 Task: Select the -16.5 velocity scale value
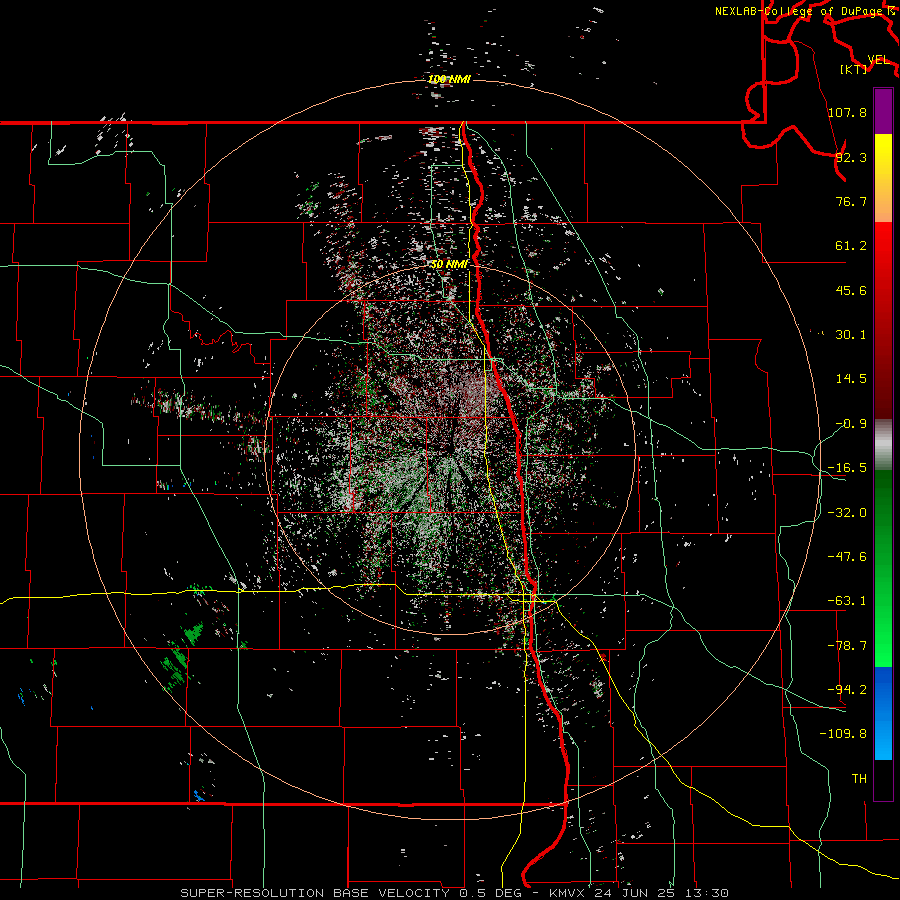[847, 468]
